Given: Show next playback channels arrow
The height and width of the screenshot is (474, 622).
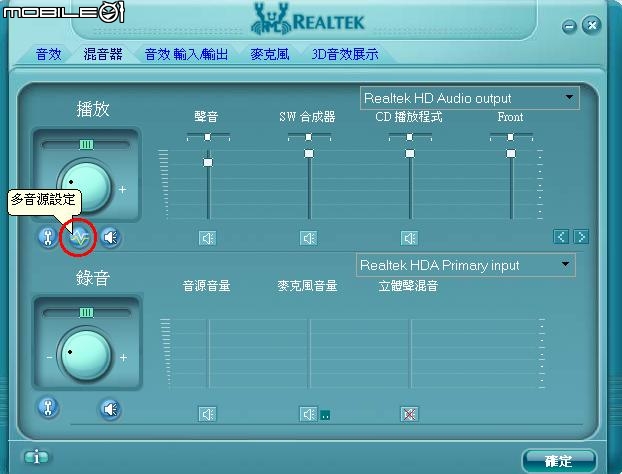Looking at the screenshot, I should [x=581, y=237].
